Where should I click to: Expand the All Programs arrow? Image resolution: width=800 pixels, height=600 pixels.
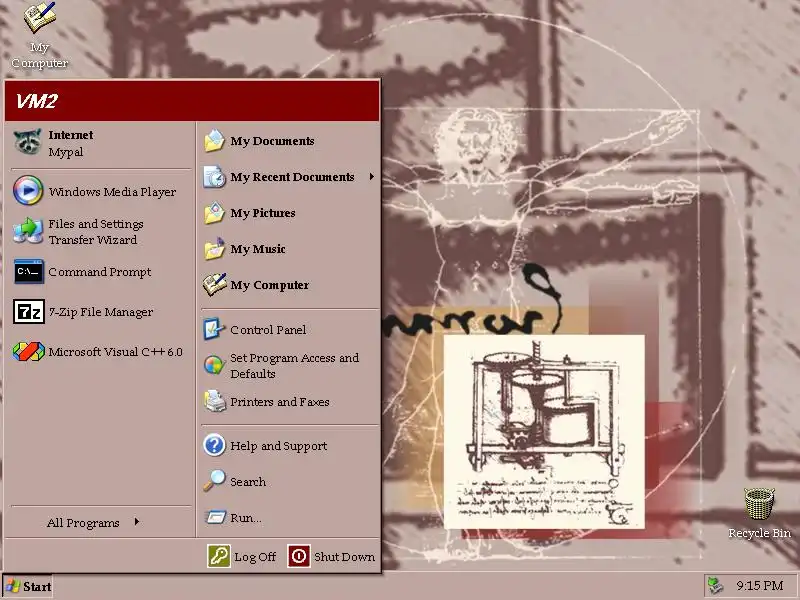pyautogui.click(x=137, y=521)
